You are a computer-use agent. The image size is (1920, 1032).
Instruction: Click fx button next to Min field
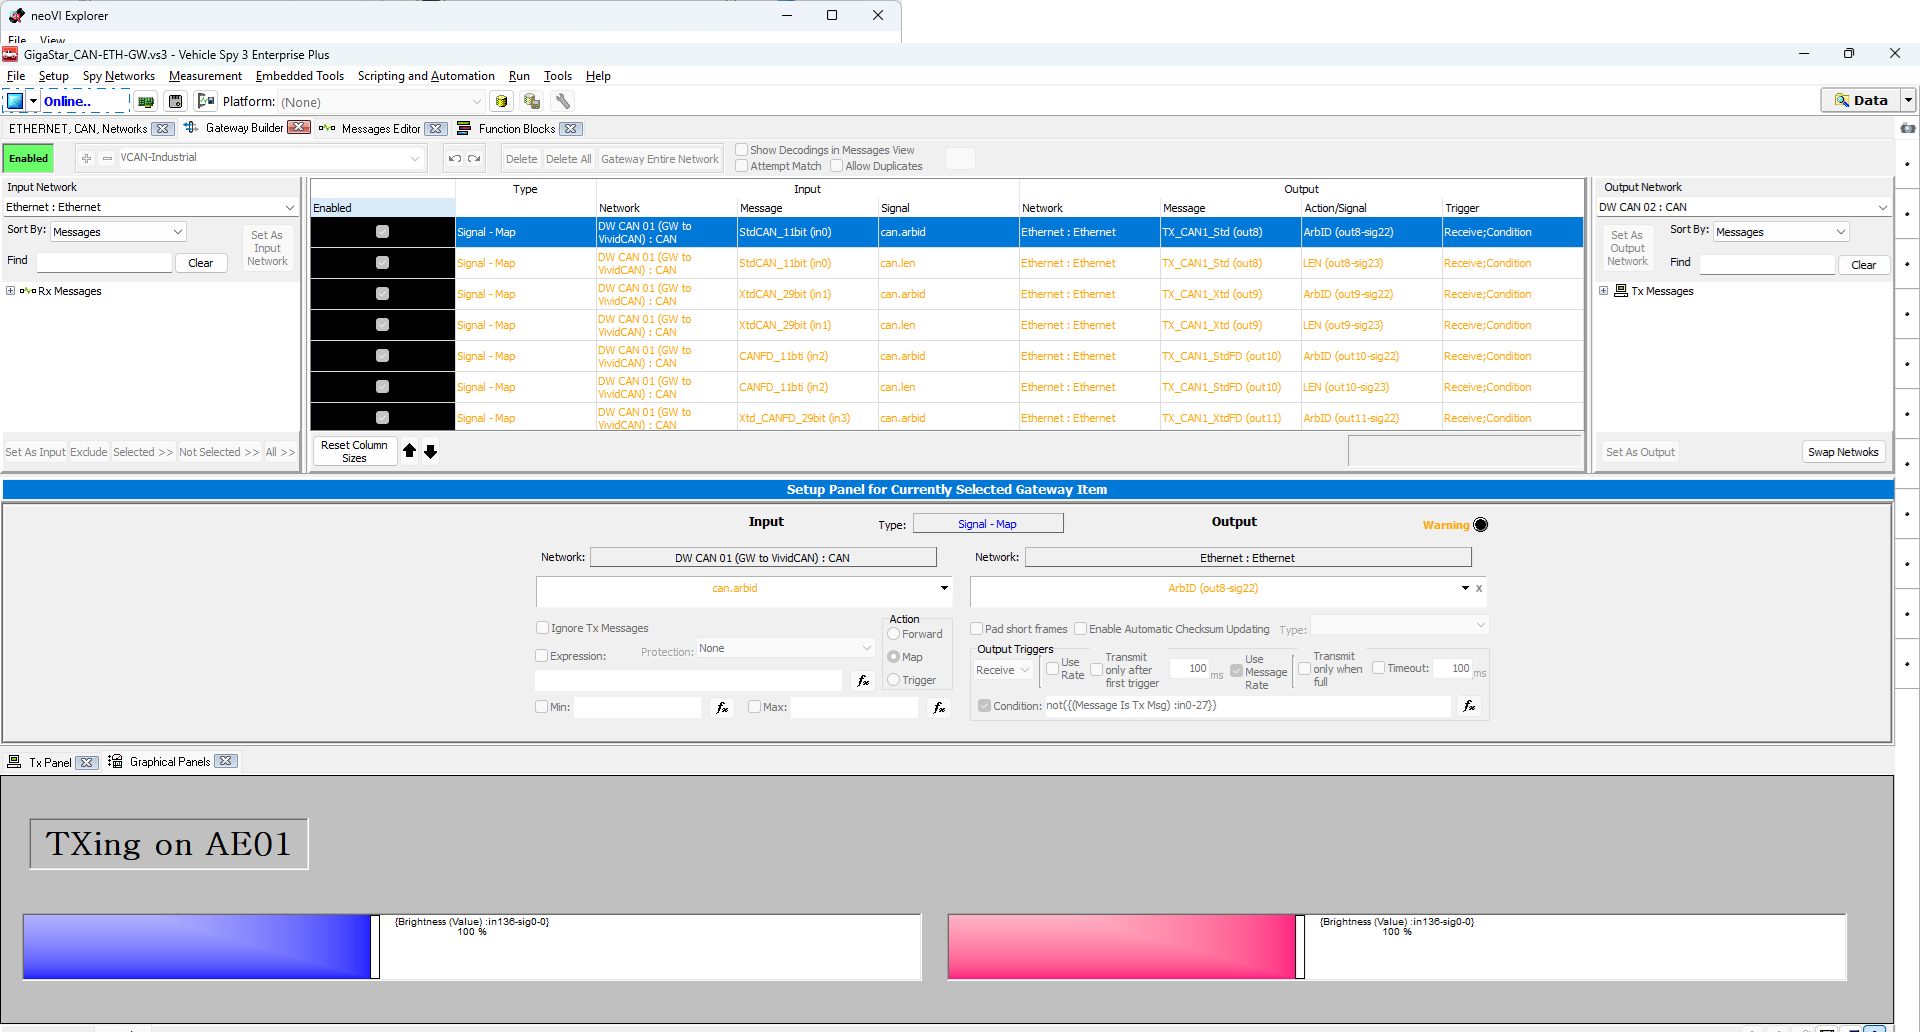point(722,708)
